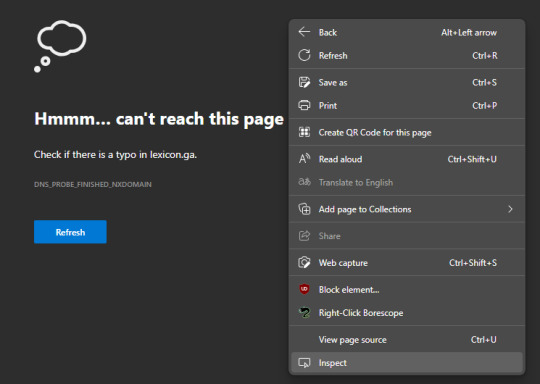
Task: Click the Print printer icon
Action: (x=304, y=105)
